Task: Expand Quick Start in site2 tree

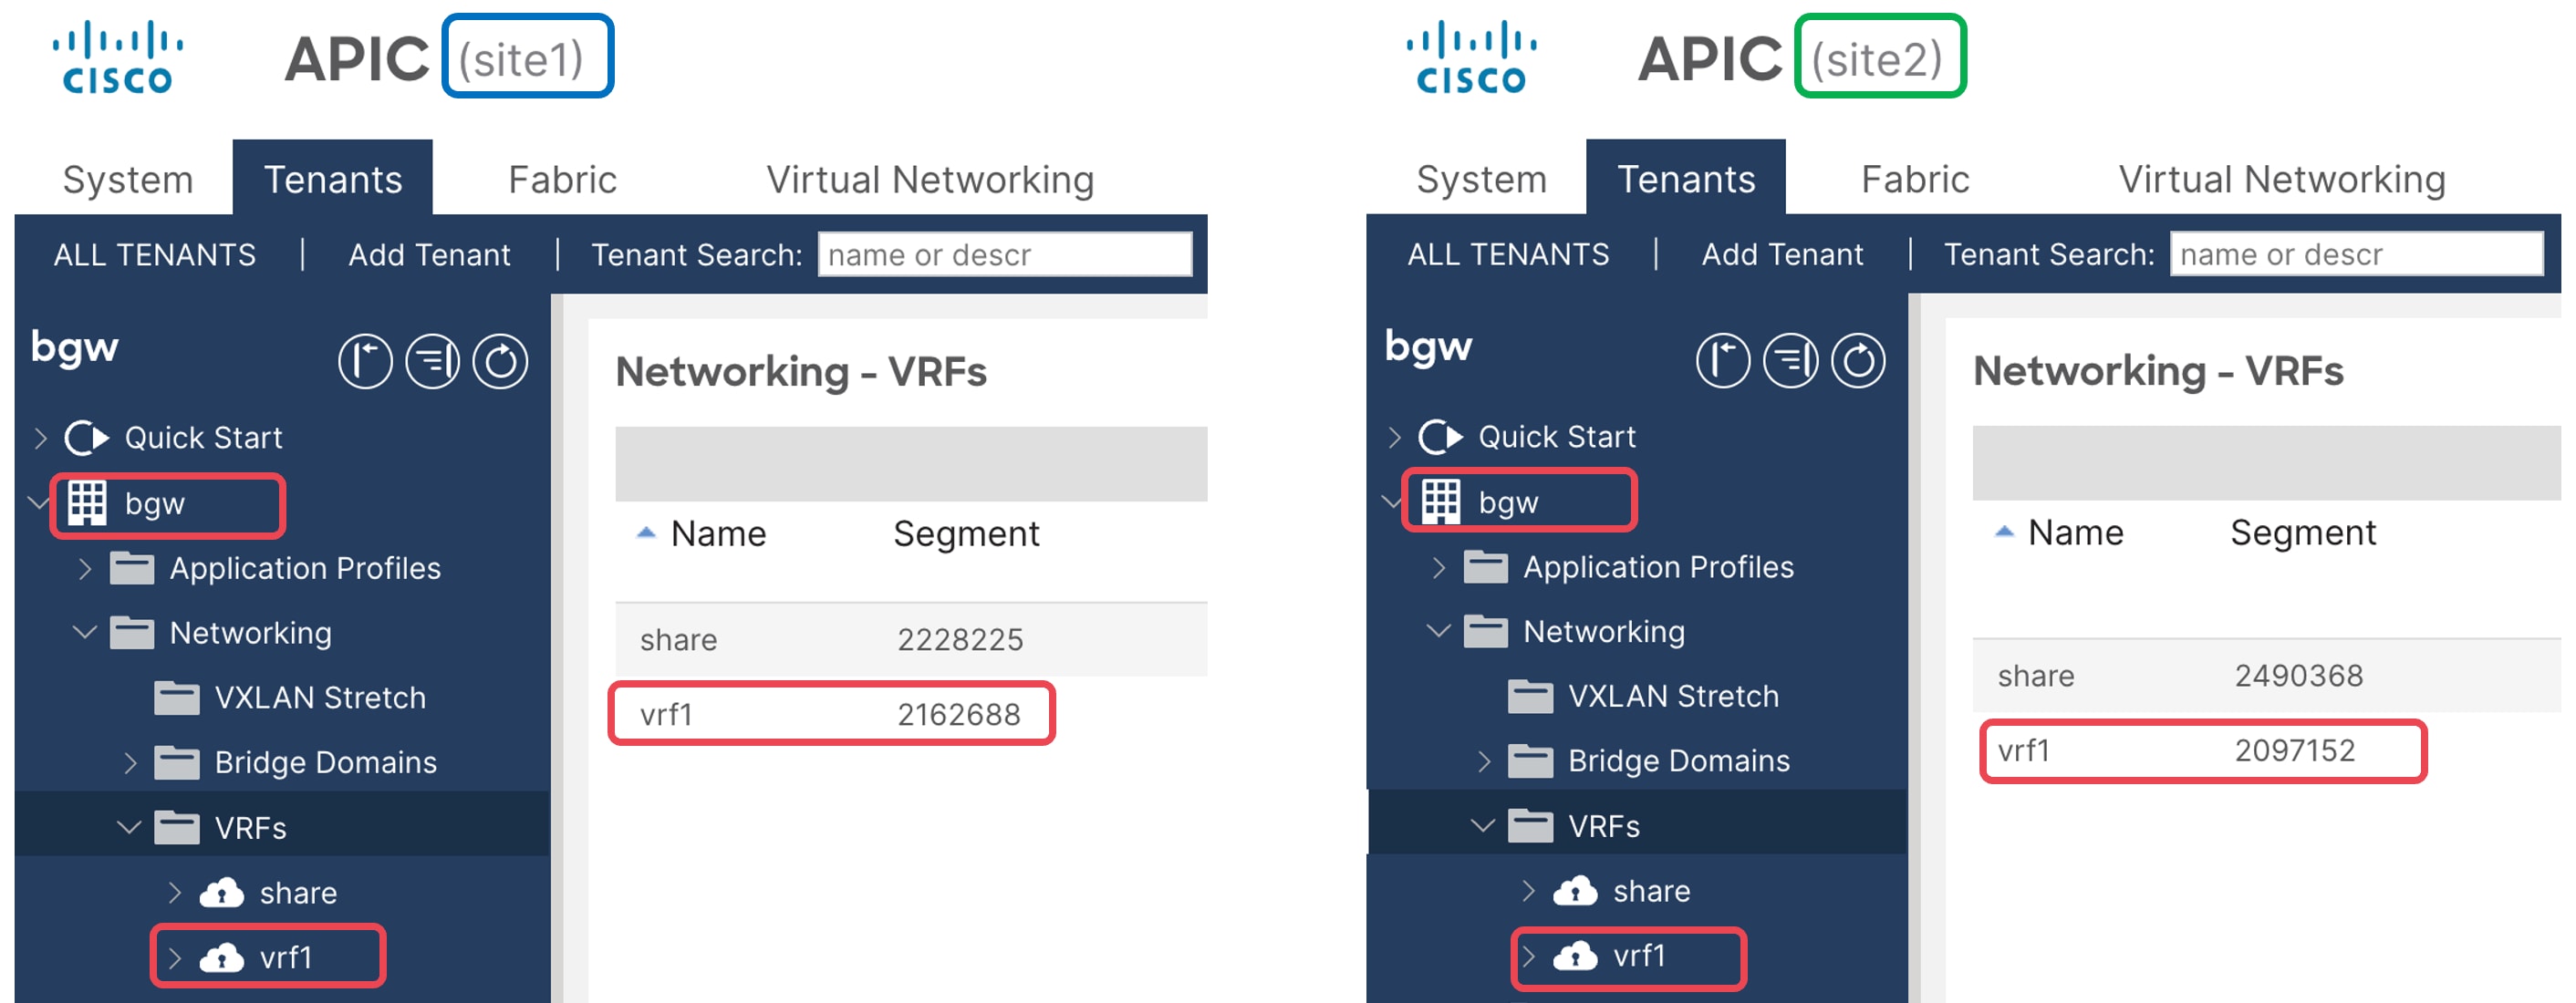Action: pyautogui.click(x=1394, y=437)
